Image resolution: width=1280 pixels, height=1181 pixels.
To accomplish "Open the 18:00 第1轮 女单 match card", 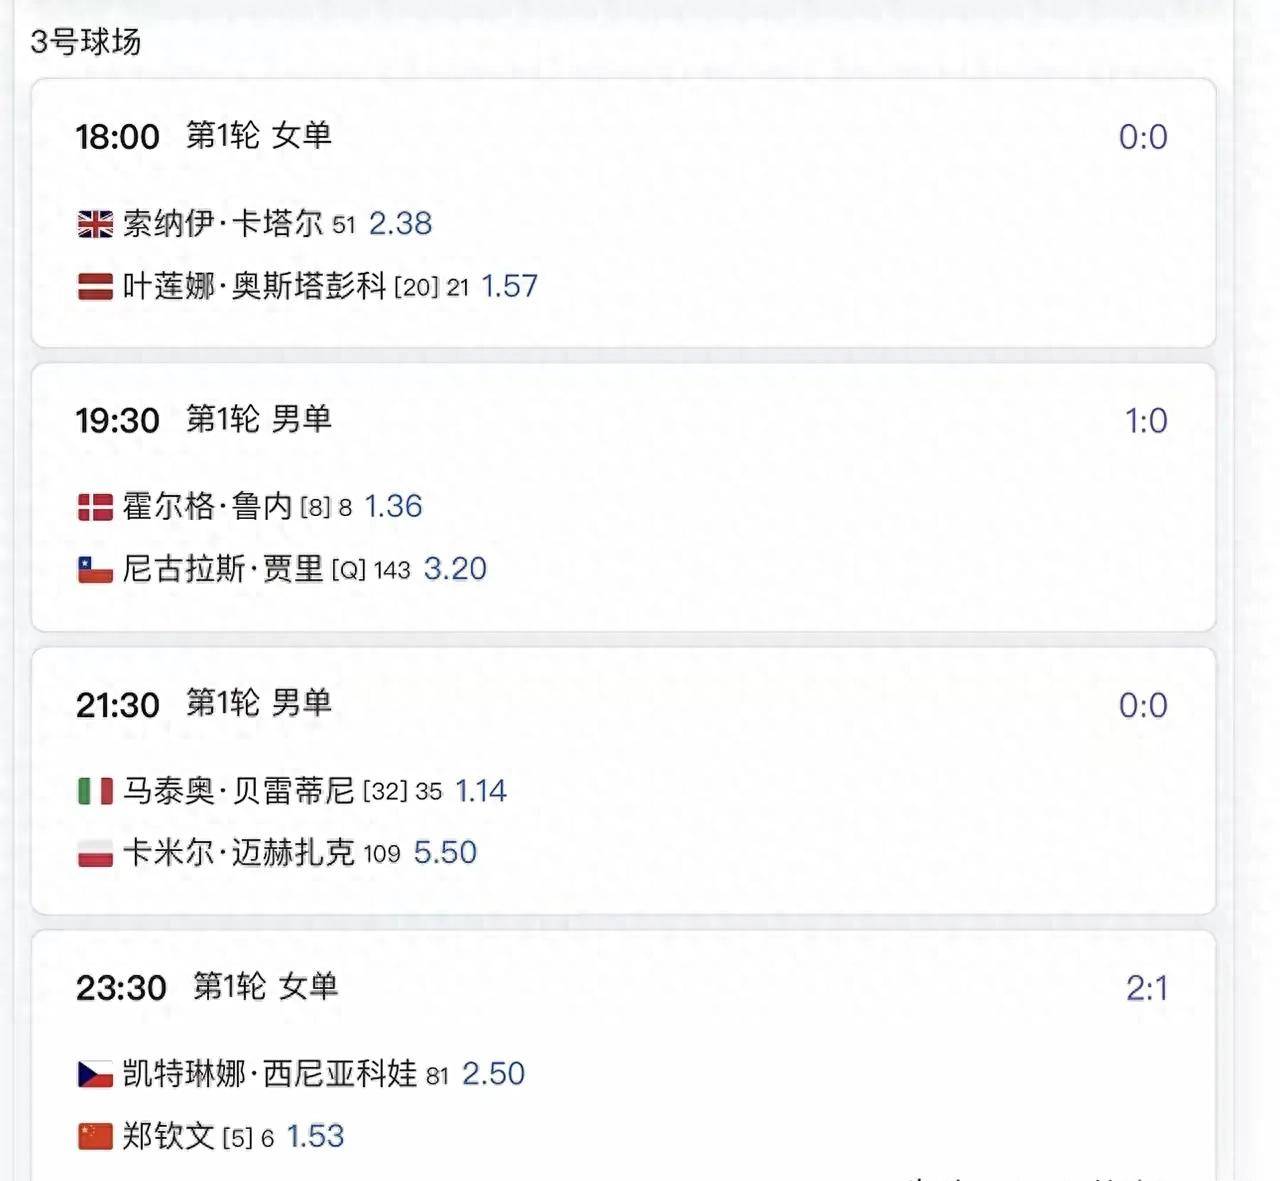I will pos(624,213).
